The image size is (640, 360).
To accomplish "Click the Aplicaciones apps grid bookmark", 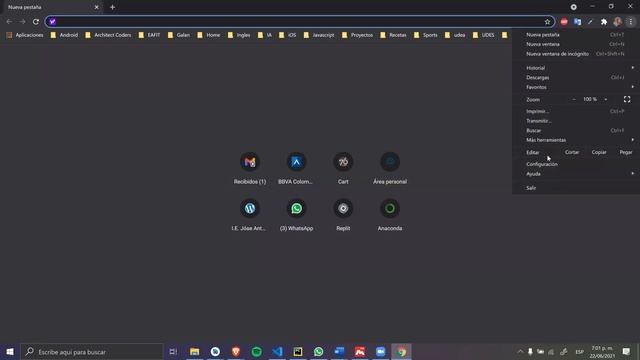I will coord(25,35).
